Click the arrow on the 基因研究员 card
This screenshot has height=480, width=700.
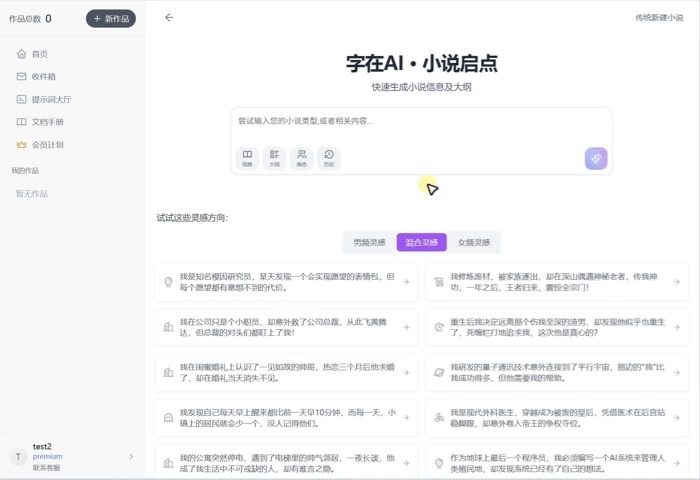pyautogui.click(x=406, y=282)
